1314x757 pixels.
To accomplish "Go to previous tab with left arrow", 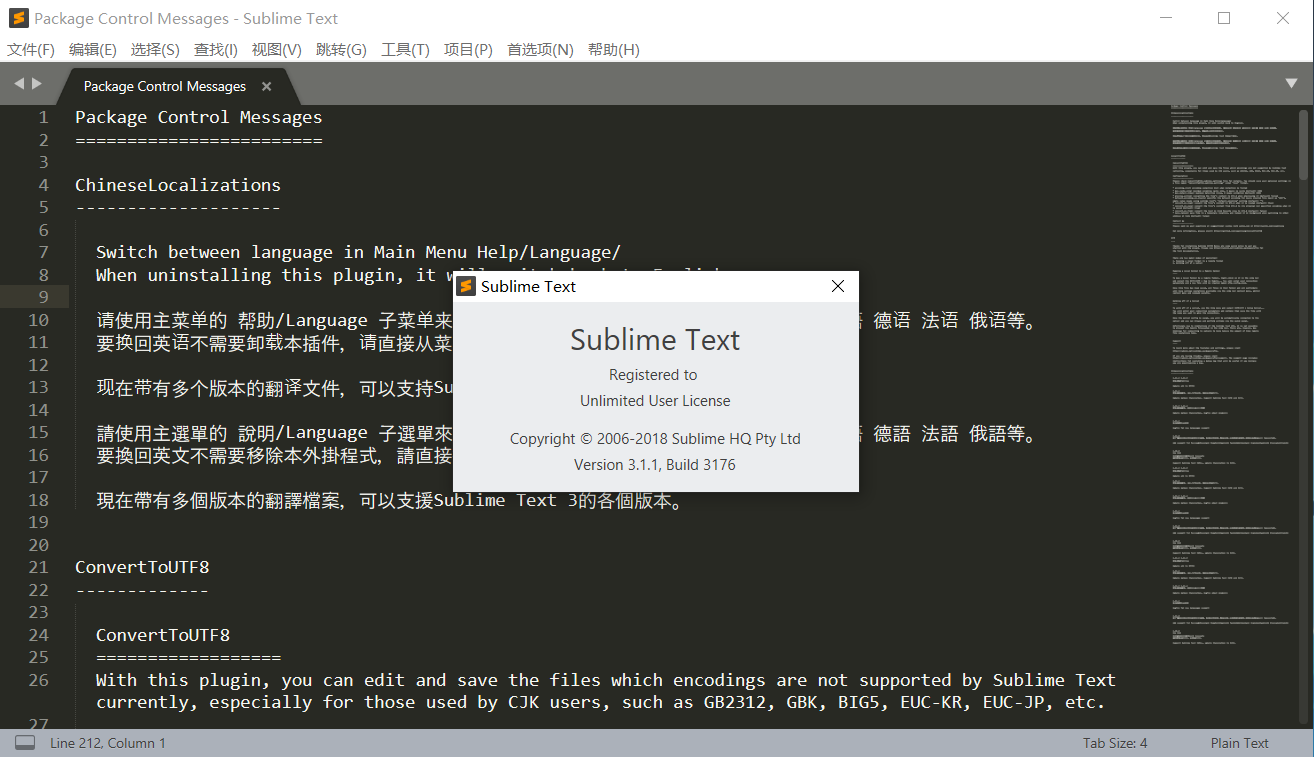I will pyautogui.click(x=19, y=84).
